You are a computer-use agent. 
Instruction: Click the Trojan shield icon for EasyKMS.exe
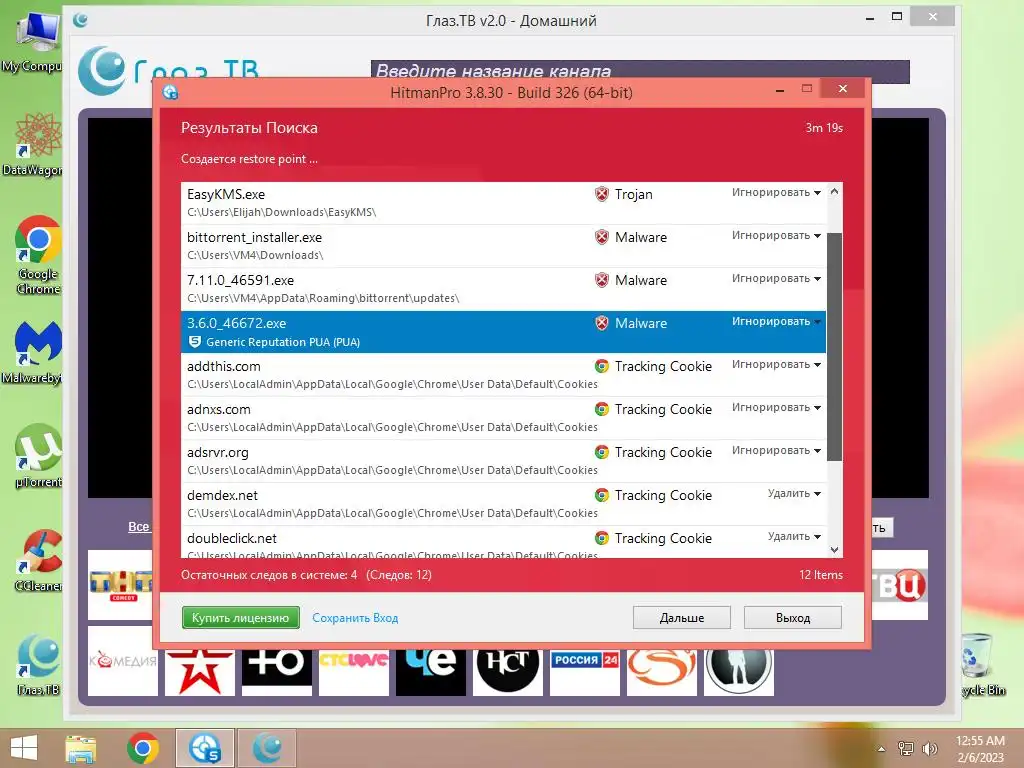pyautogui.click(x=601, y=194)
